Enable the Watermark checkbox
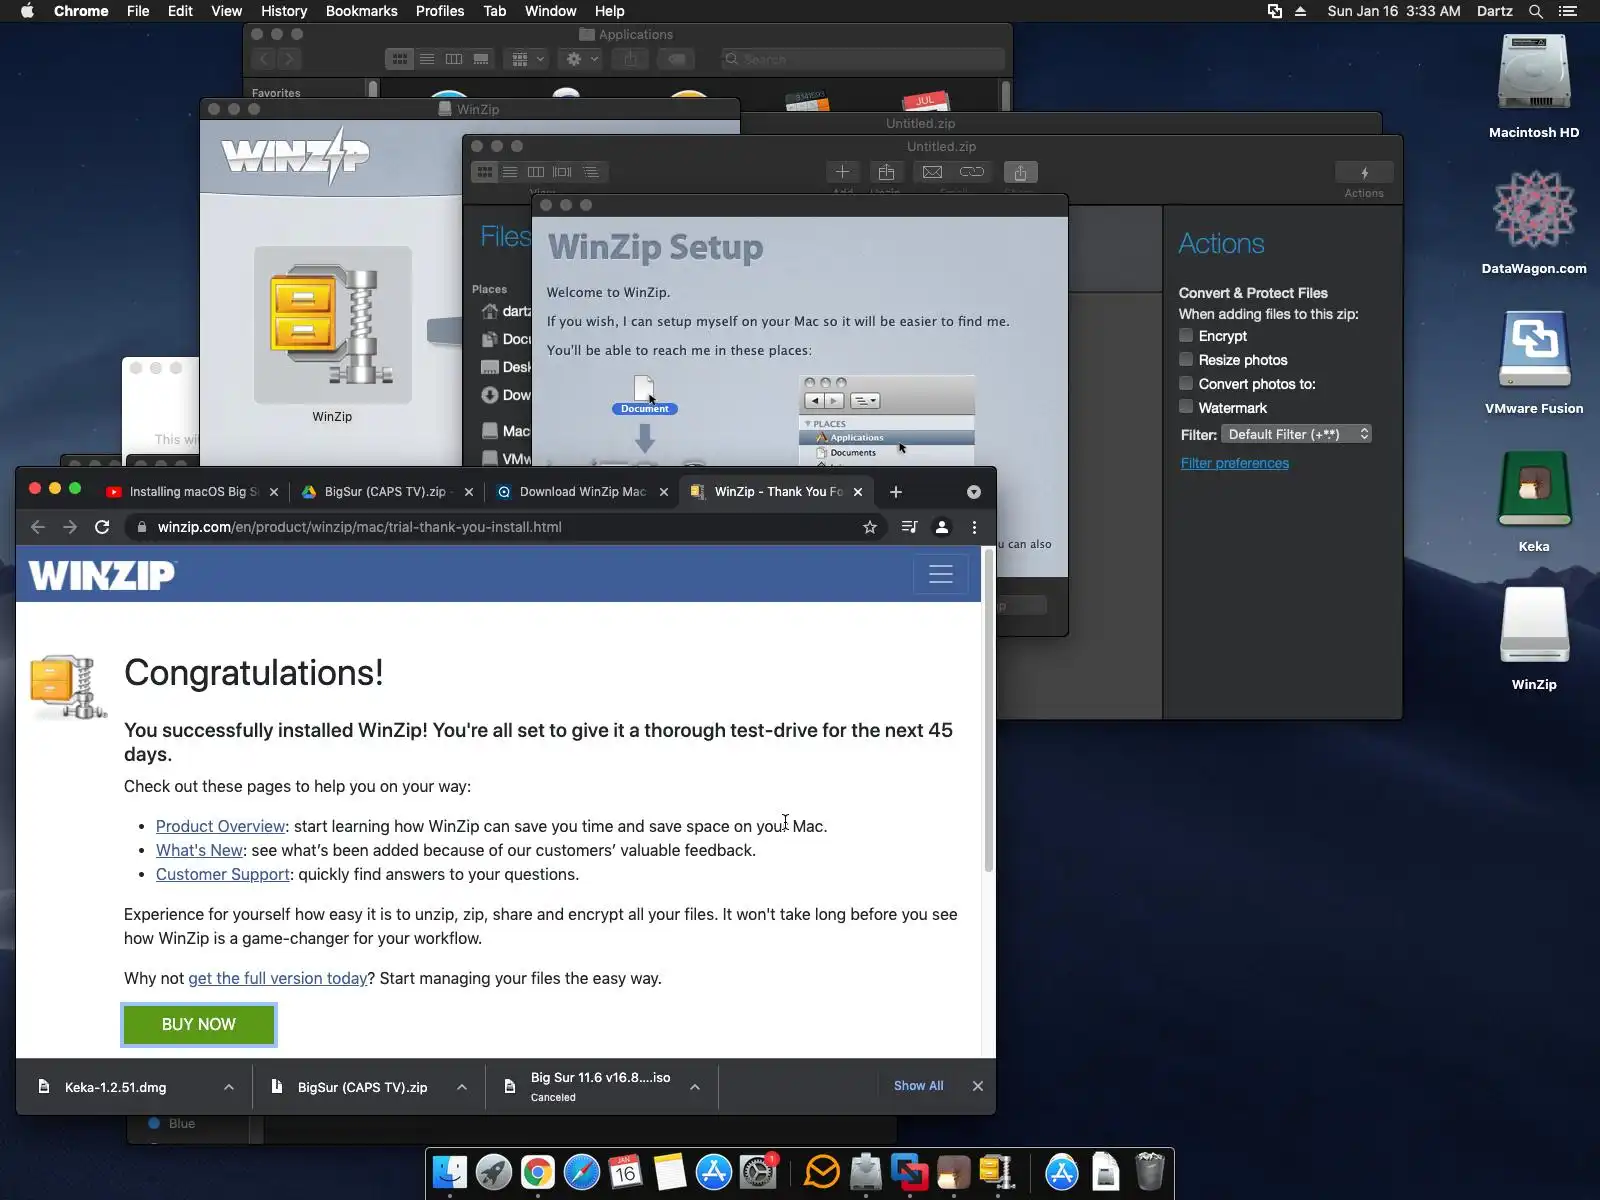The image size is (1600, 1200). [x=1186, y=408]
